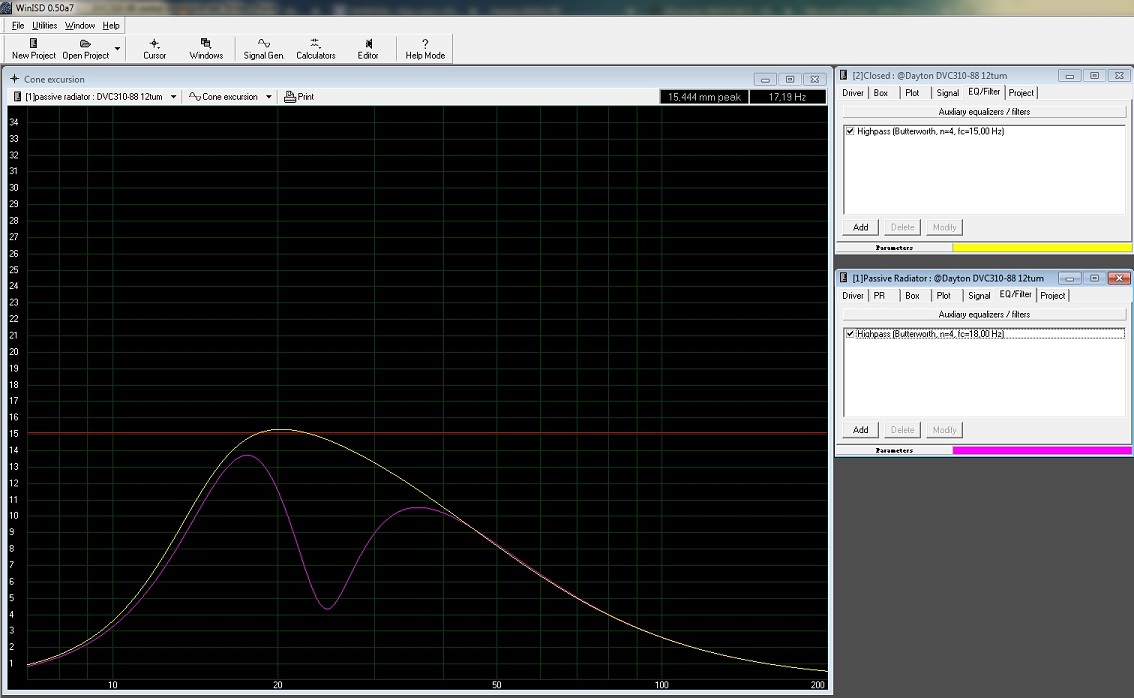Viewport: 1134px width, 698px height.
Task: Expand the Cone excursion graph type dropdown
Action: [268, 96]
